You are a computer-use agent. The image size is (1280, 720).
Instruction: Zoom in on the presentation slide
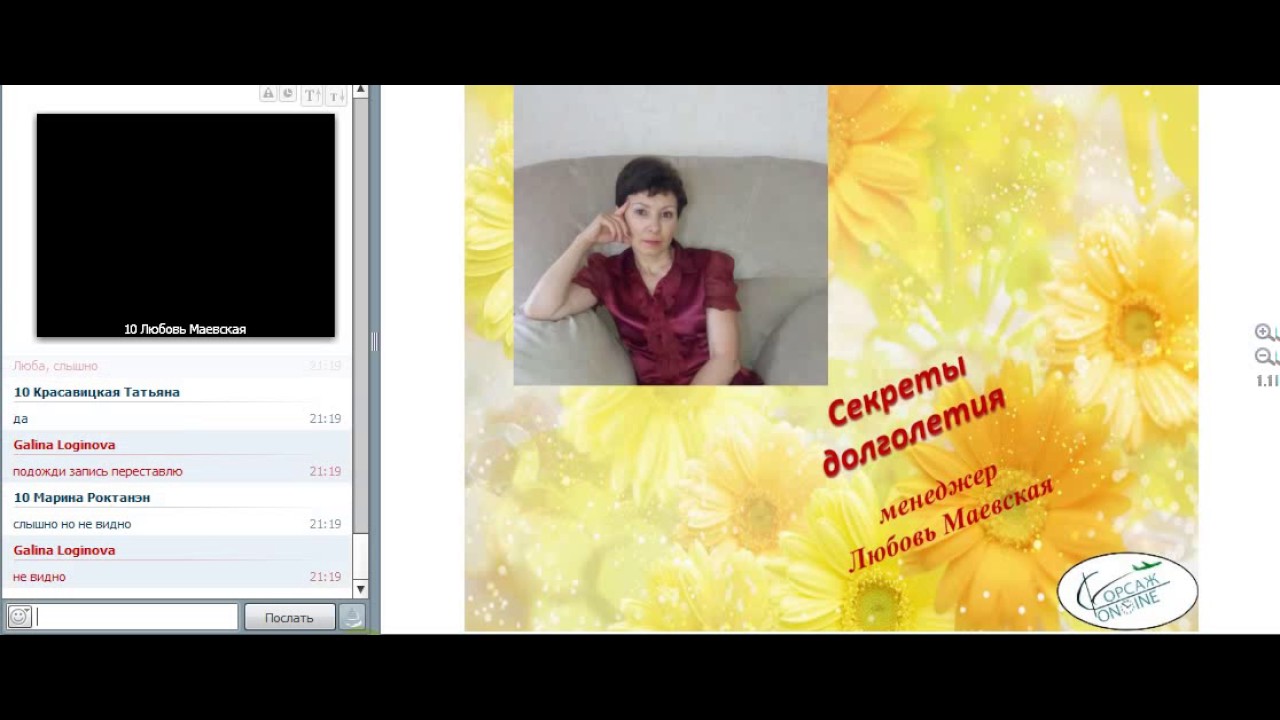tap(1267, 332)
